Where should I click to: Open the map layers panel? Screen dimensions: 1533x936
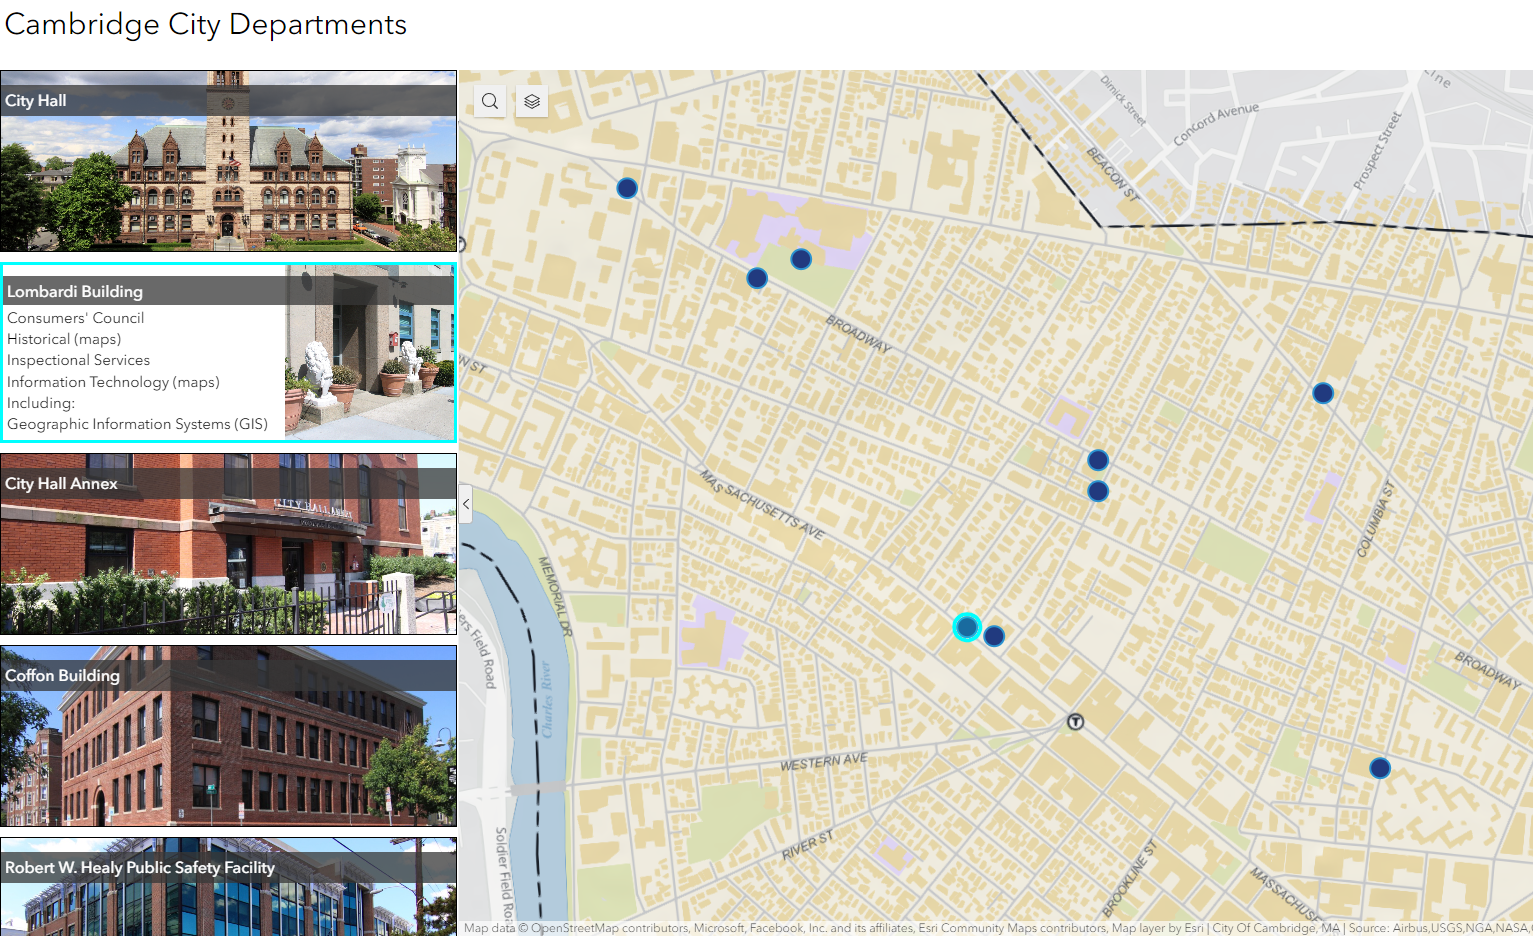coord(532,101)
